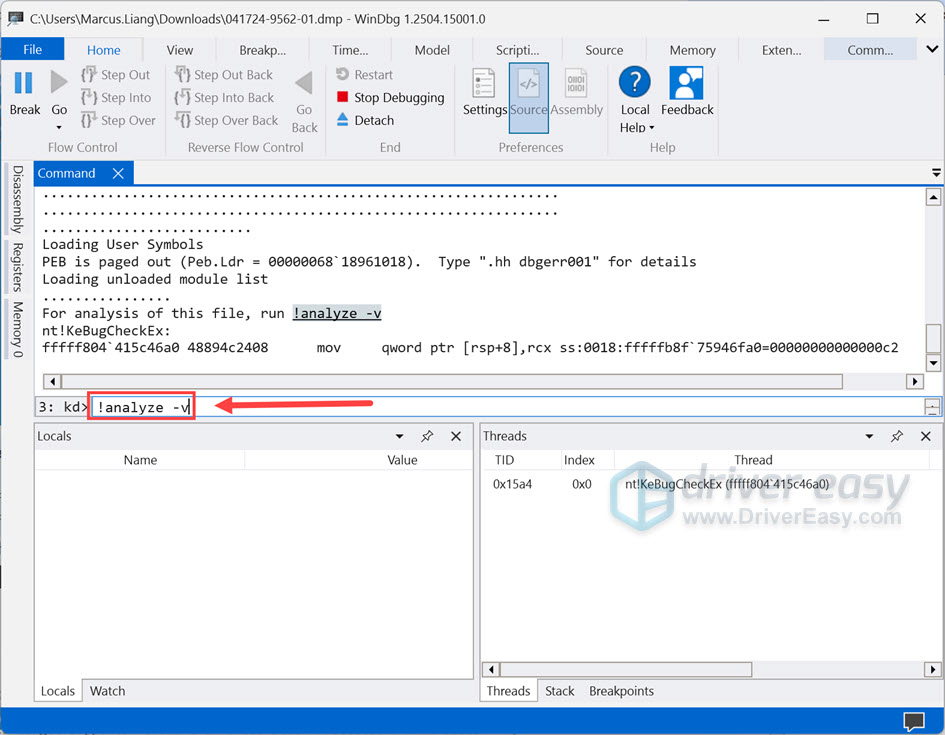Open the Command ribbon tab

pyautogui.click(x=870, y=50)
